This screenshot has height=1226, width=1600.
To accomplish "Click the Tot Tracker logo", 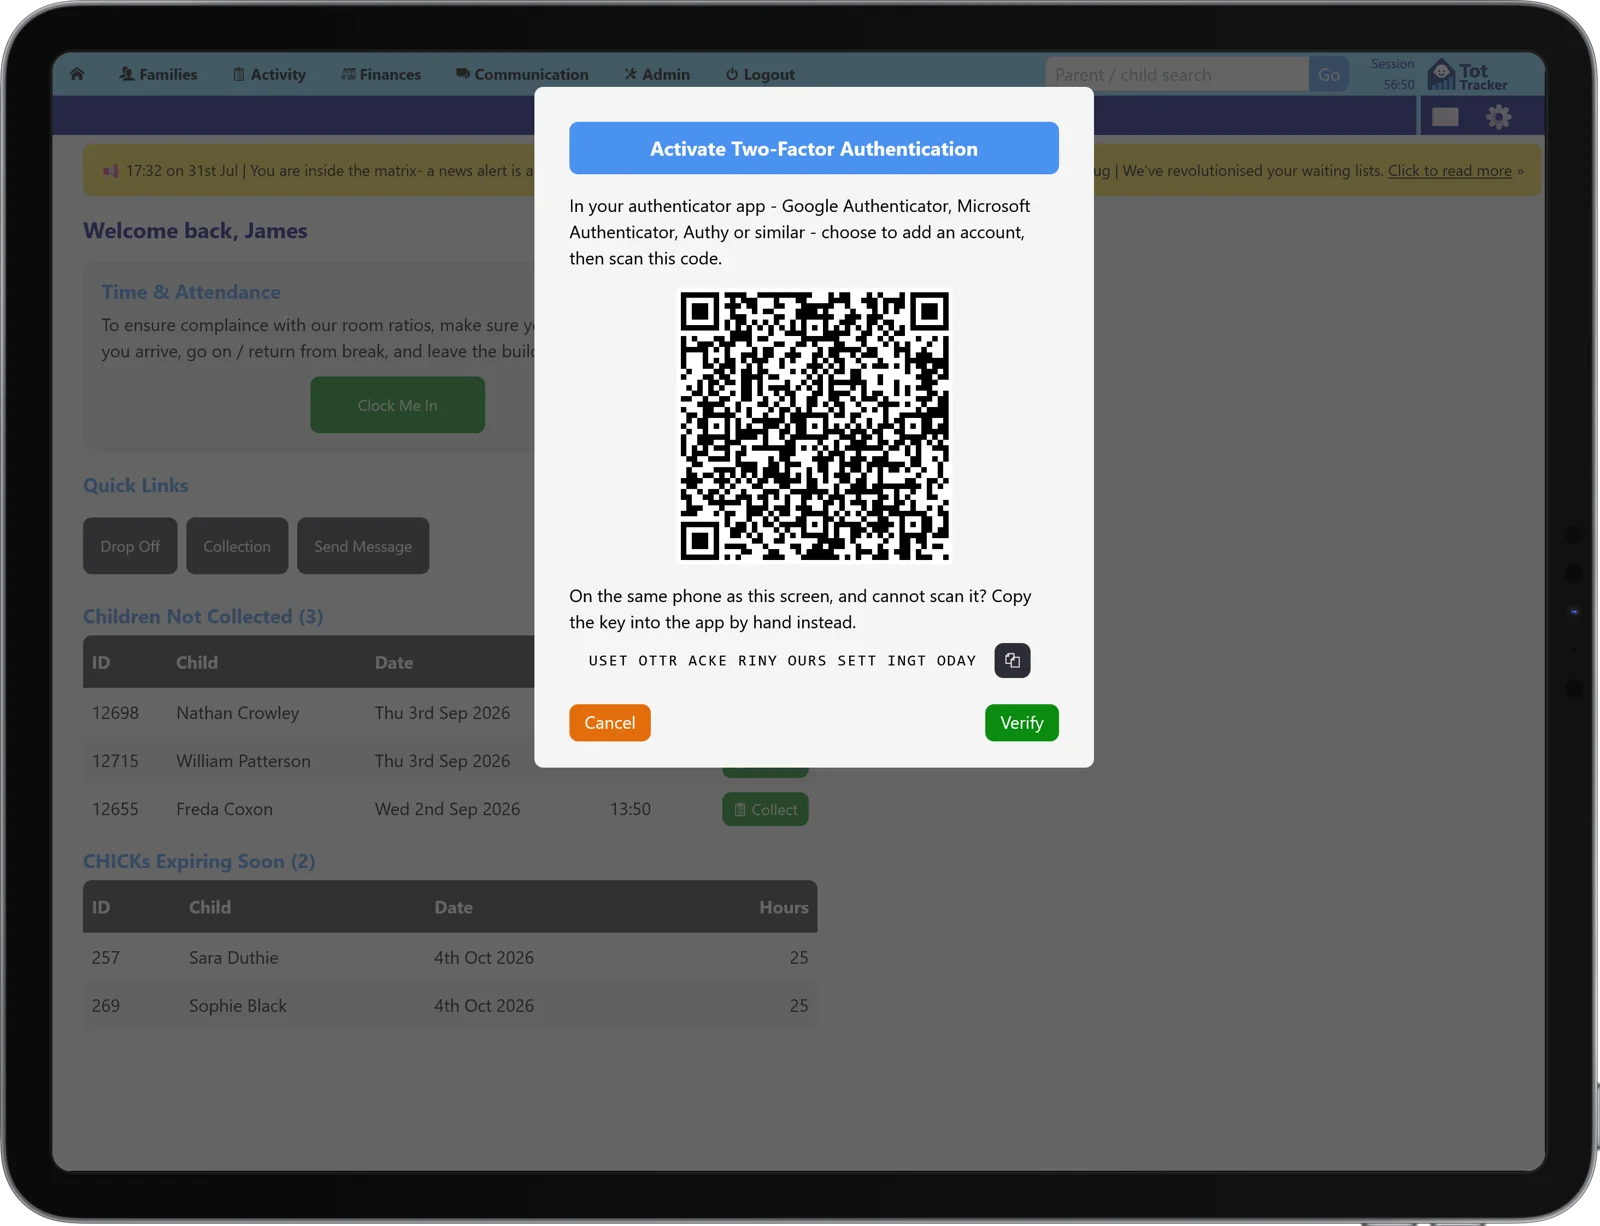I will 1467,75.
